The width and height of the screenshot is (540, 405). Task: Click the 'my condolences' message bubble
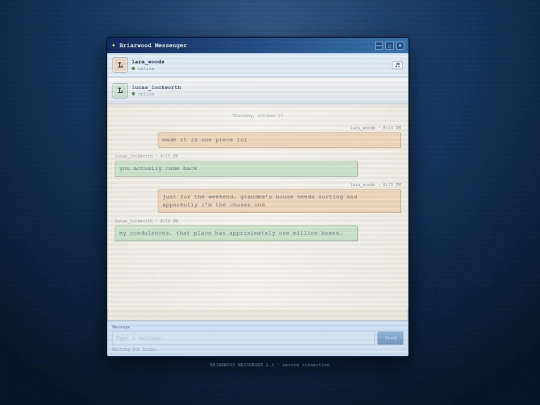click(236, 233)
